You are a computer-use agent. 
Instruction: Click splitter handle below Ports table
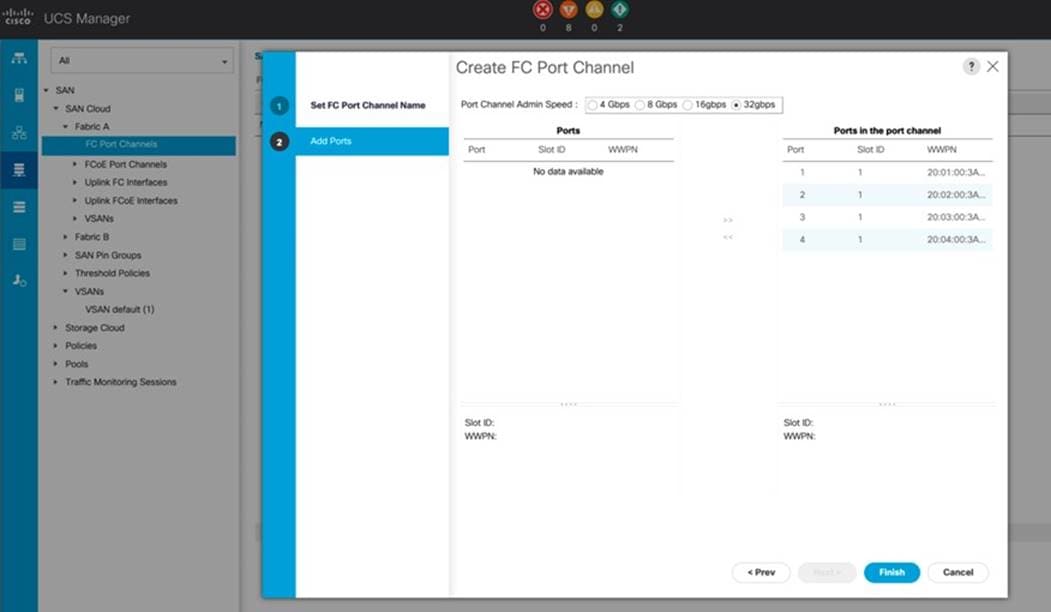coord(568,404)
